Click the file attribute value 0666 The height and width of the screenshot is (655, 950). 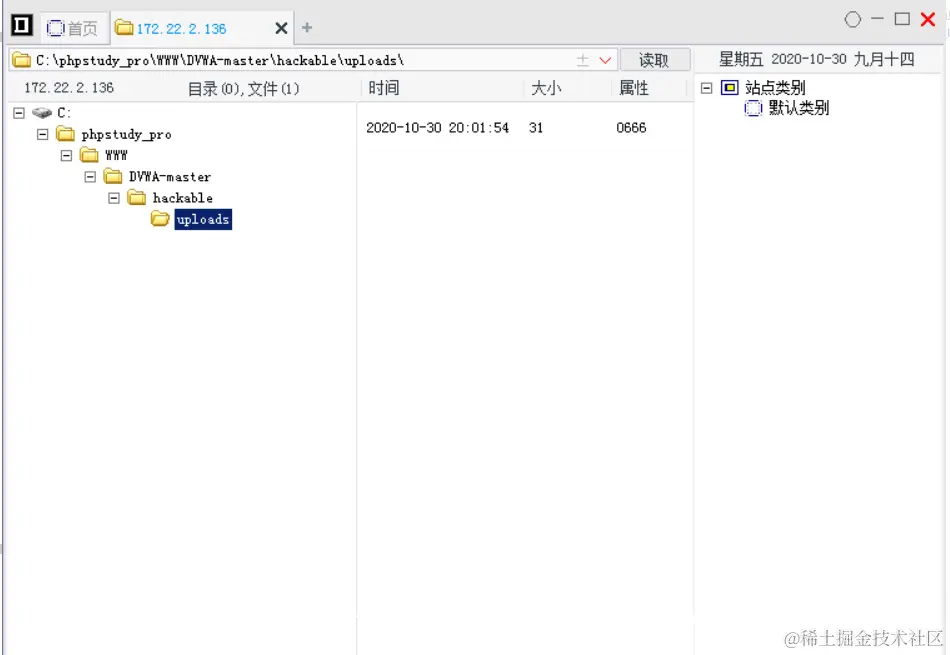[x=631, y=128]
